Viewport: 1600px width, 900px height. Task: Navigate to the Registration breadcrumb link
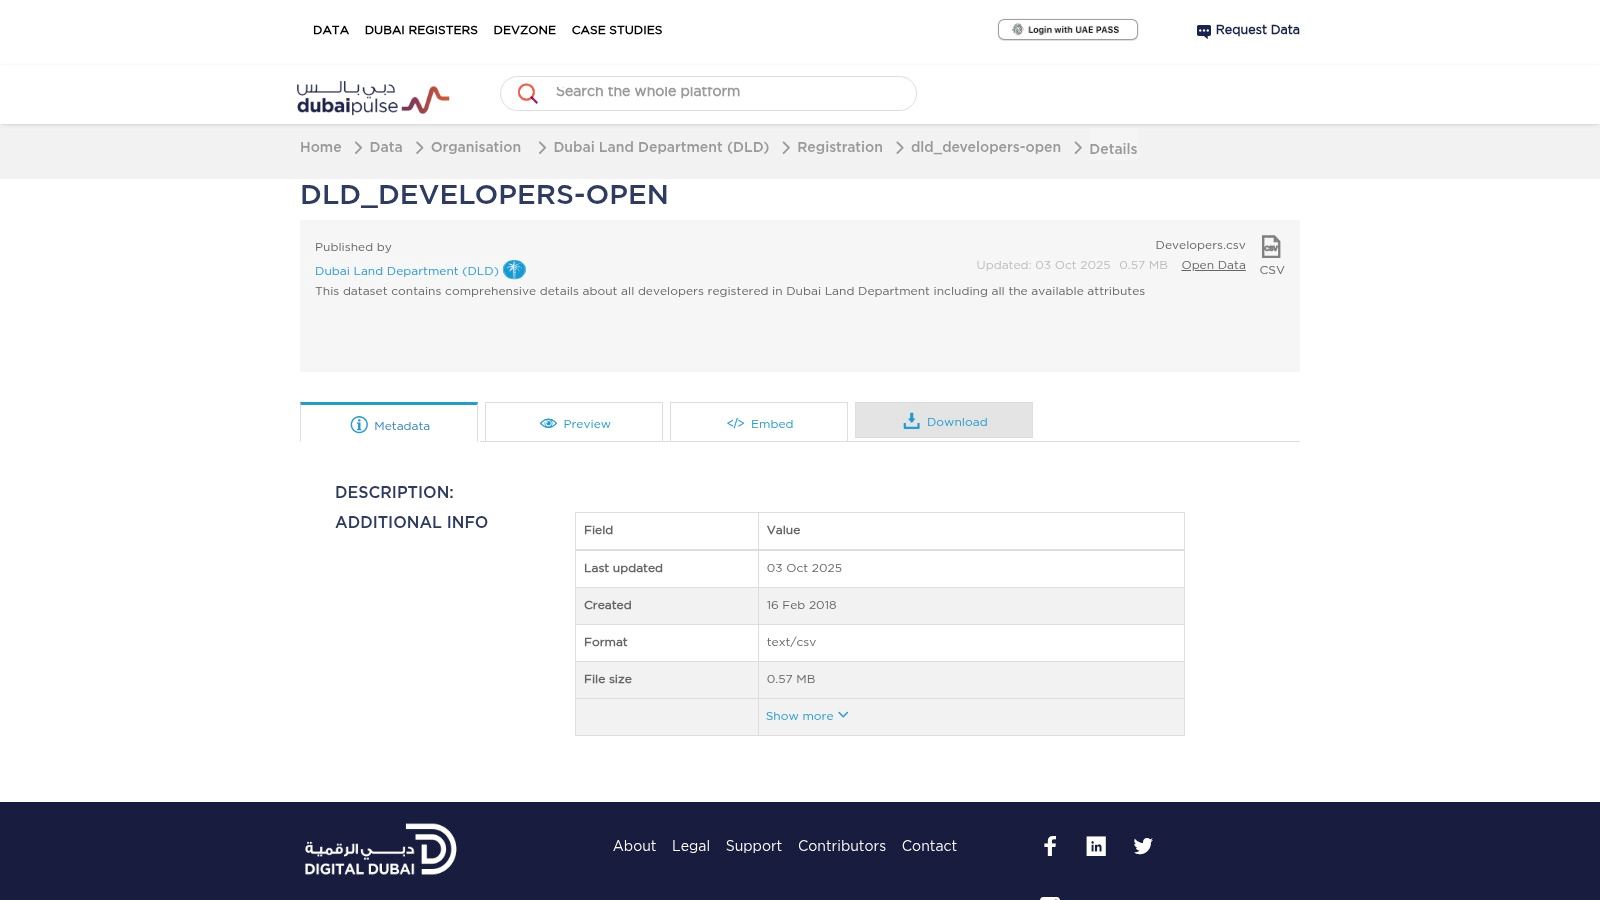click(840, 147)
